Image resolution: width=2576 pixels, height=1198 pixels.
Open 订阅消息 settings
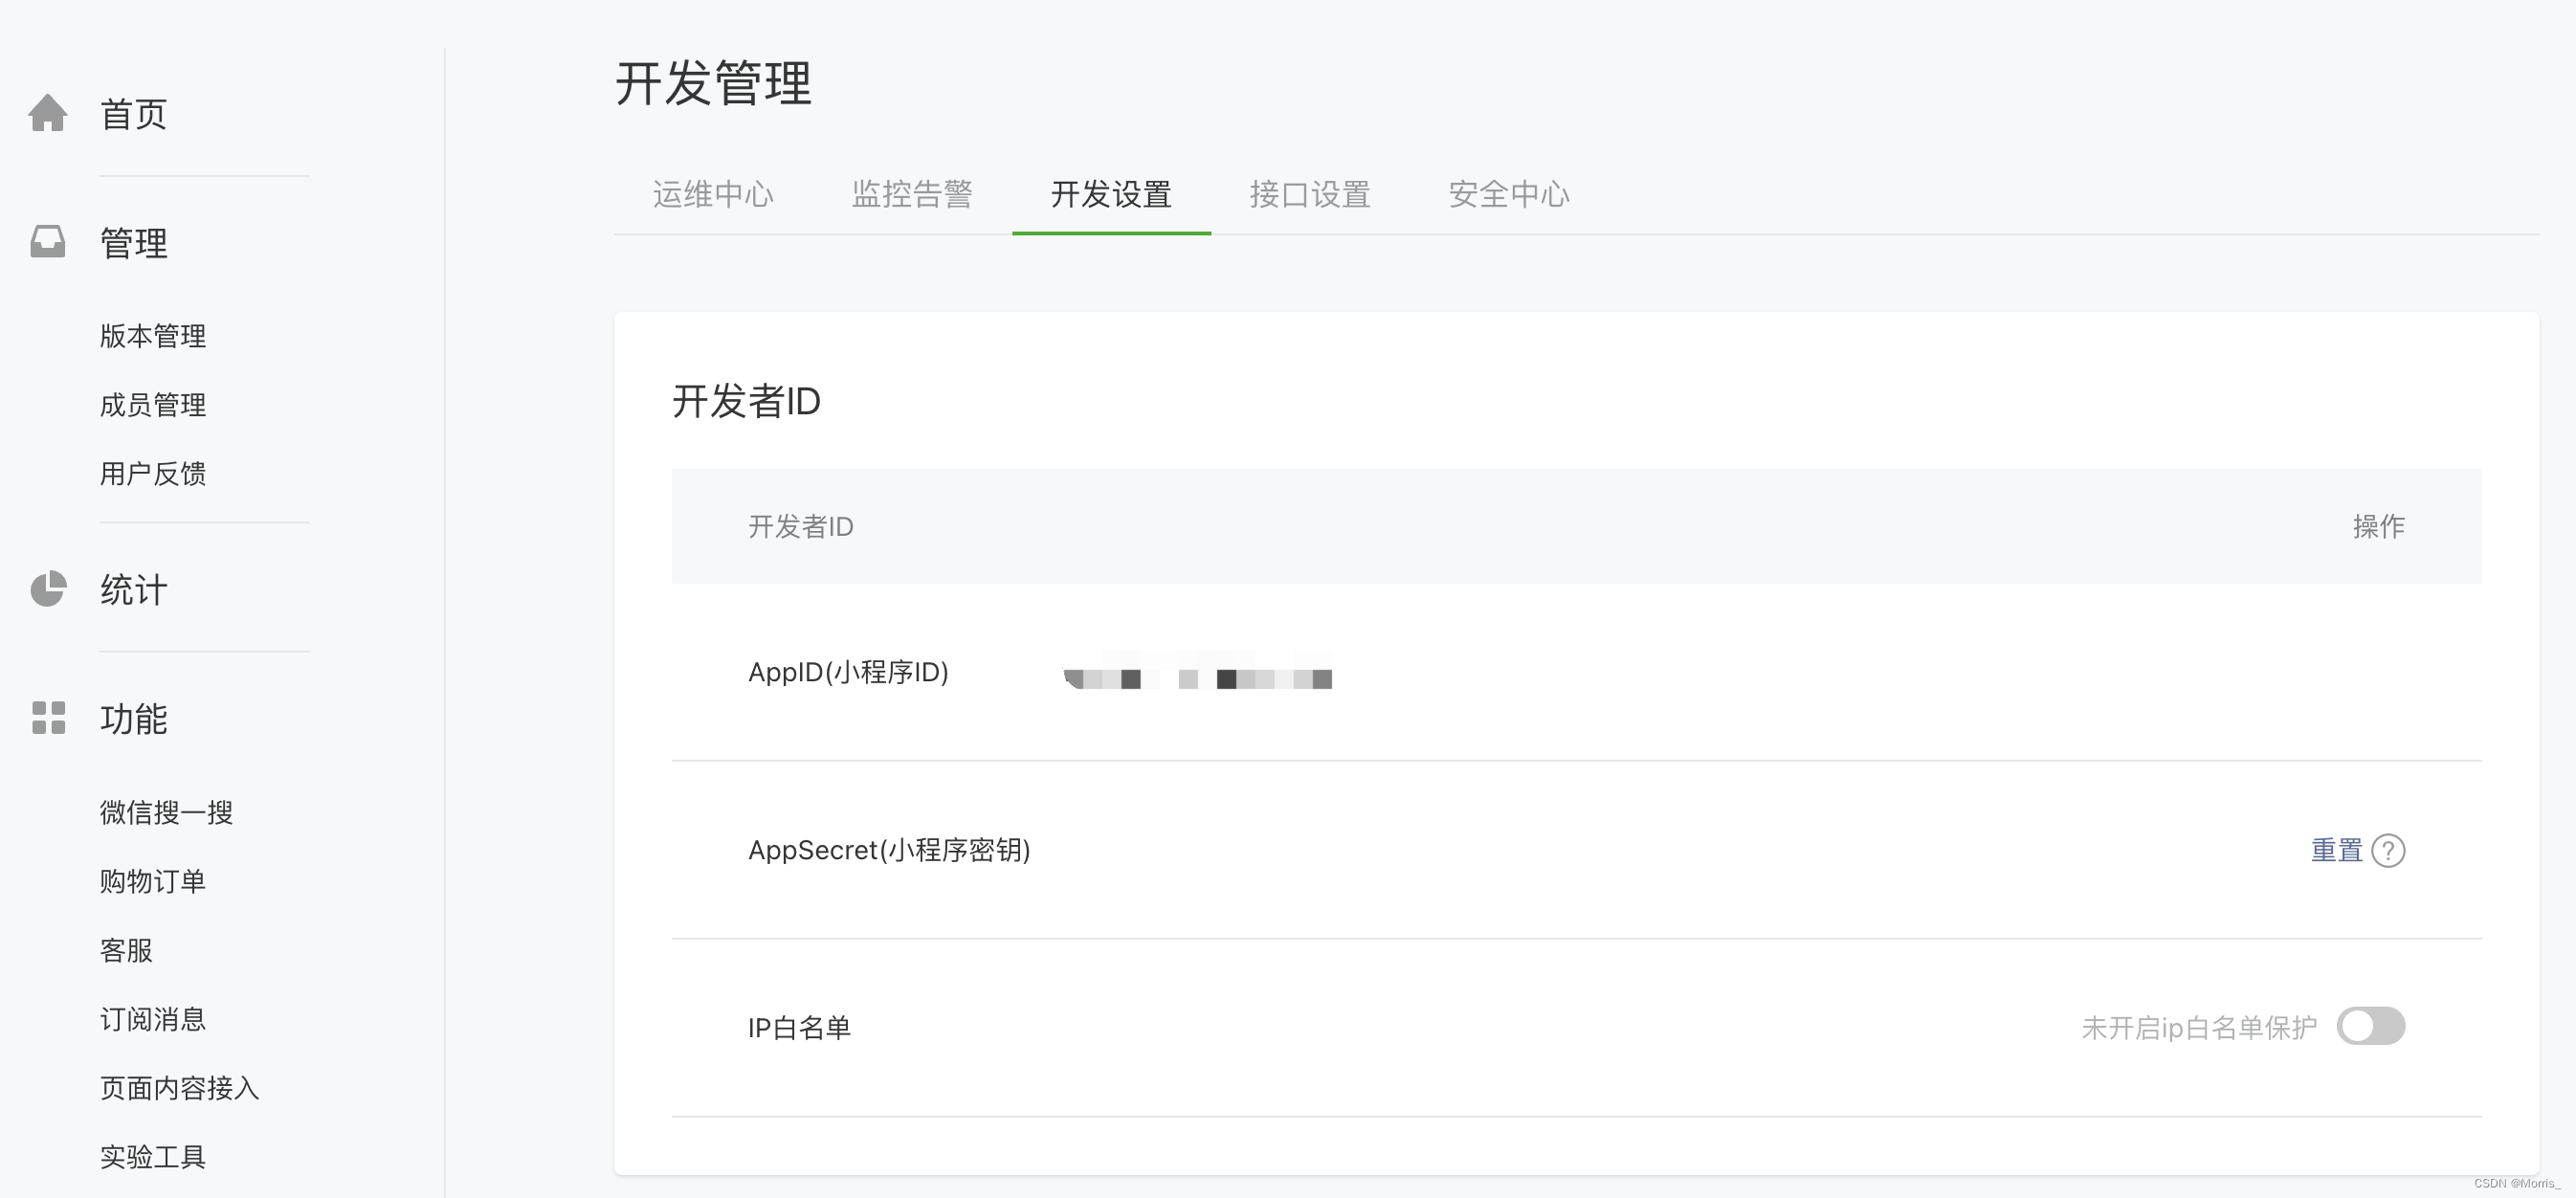[x=152, y=1019]
